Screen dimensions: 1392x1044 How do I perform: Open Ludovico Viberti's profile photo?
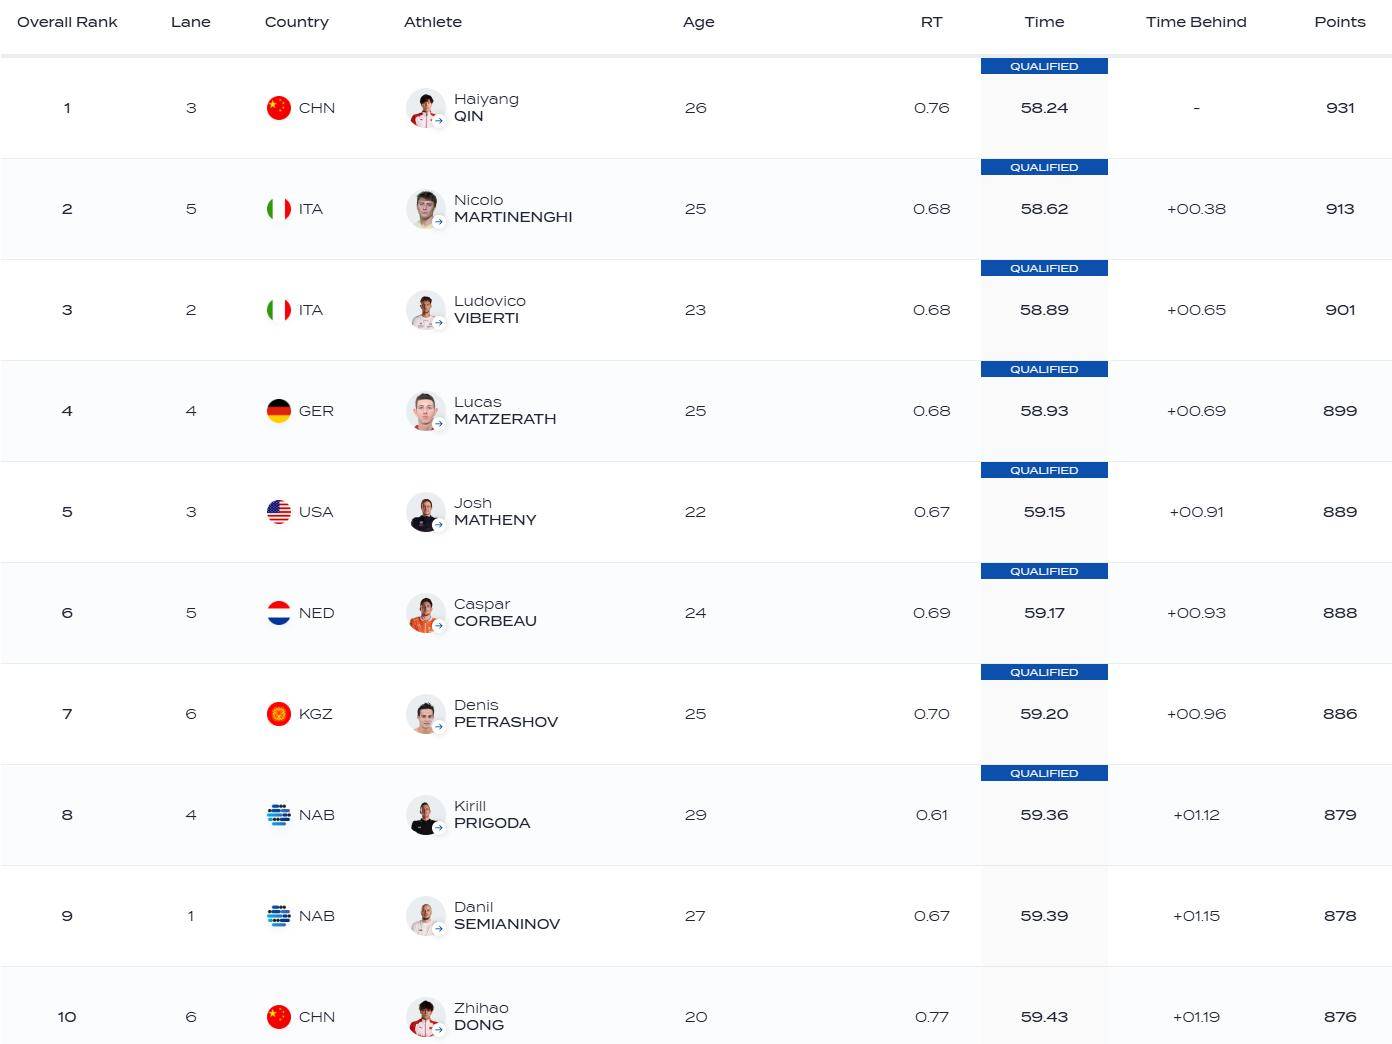pyautogui.click(x=425, y=310)
